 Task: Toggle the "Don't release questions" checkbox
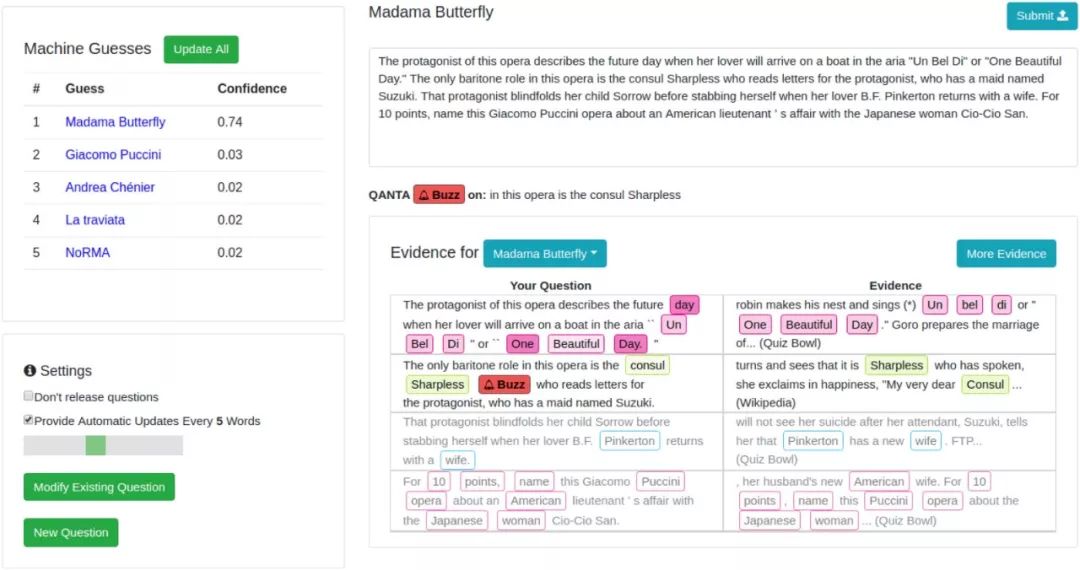[28, 396]
